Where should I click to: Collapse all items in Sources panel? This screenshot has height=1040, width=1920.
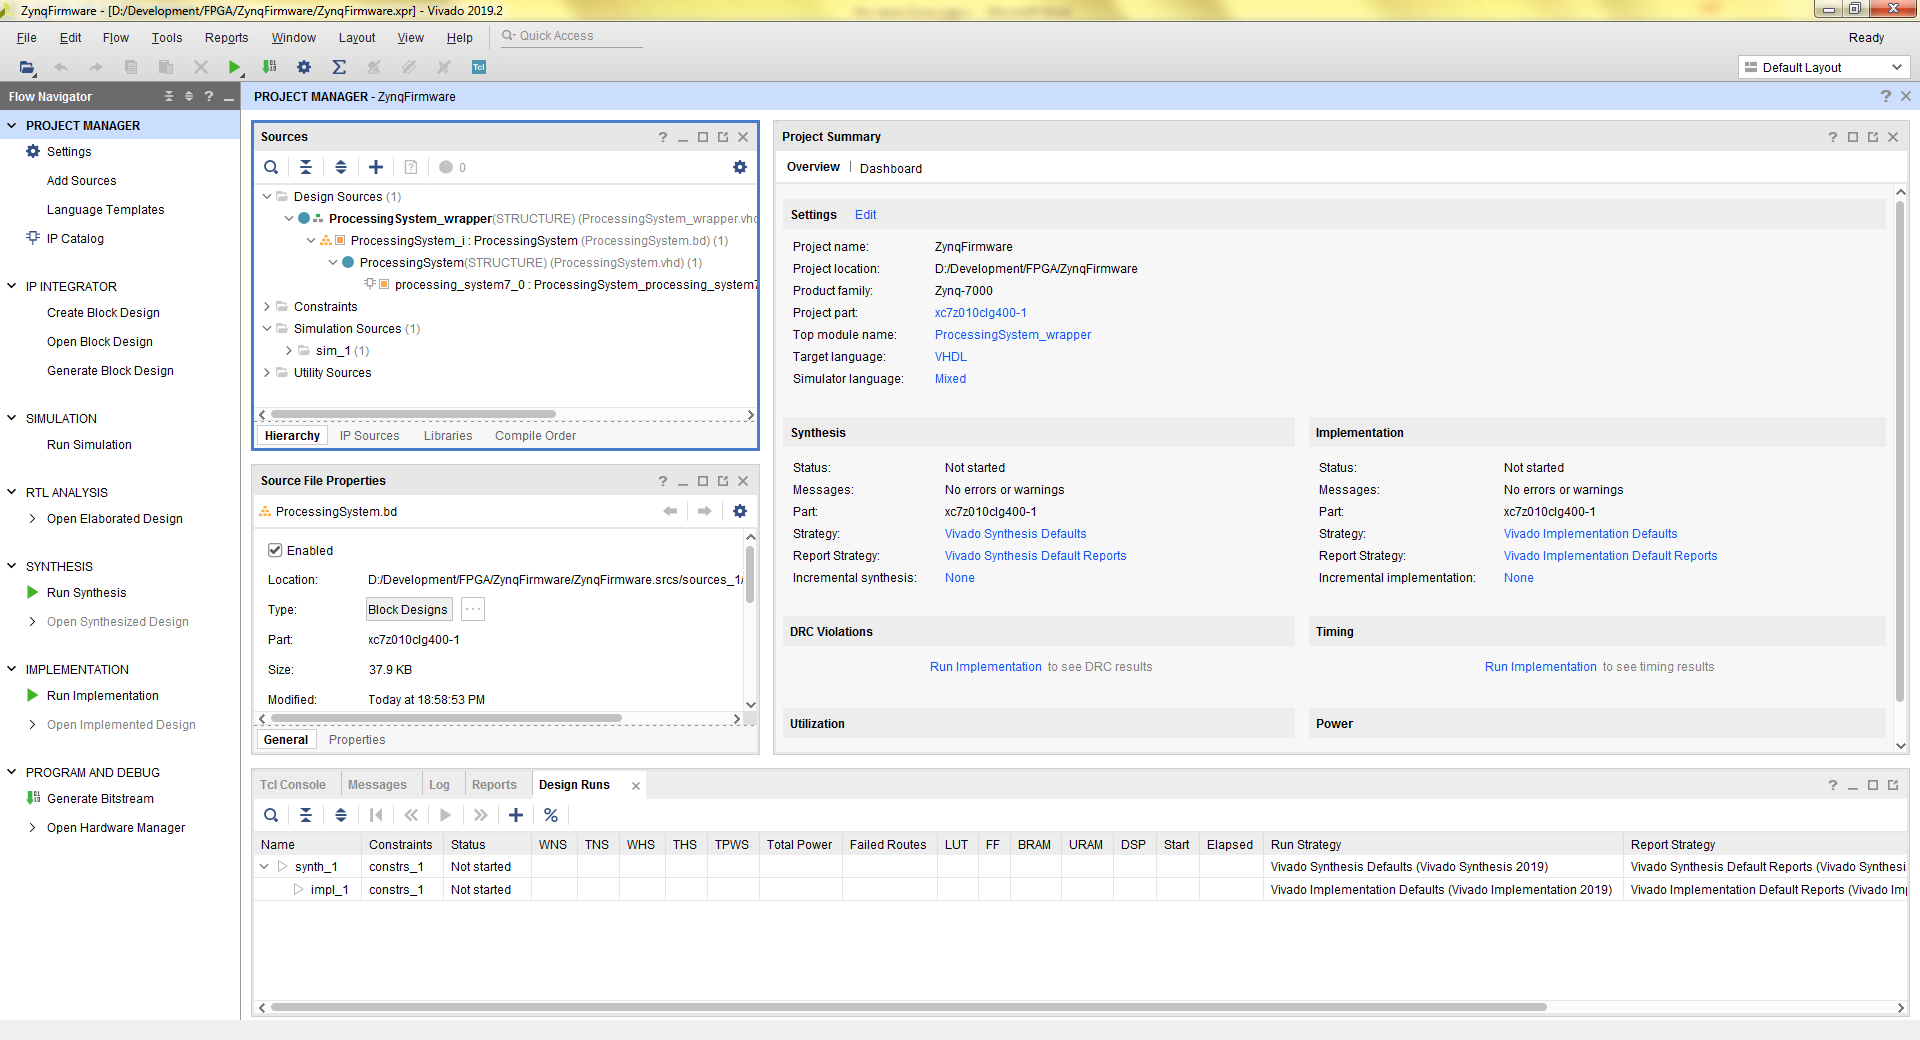[x=306, y=167]
